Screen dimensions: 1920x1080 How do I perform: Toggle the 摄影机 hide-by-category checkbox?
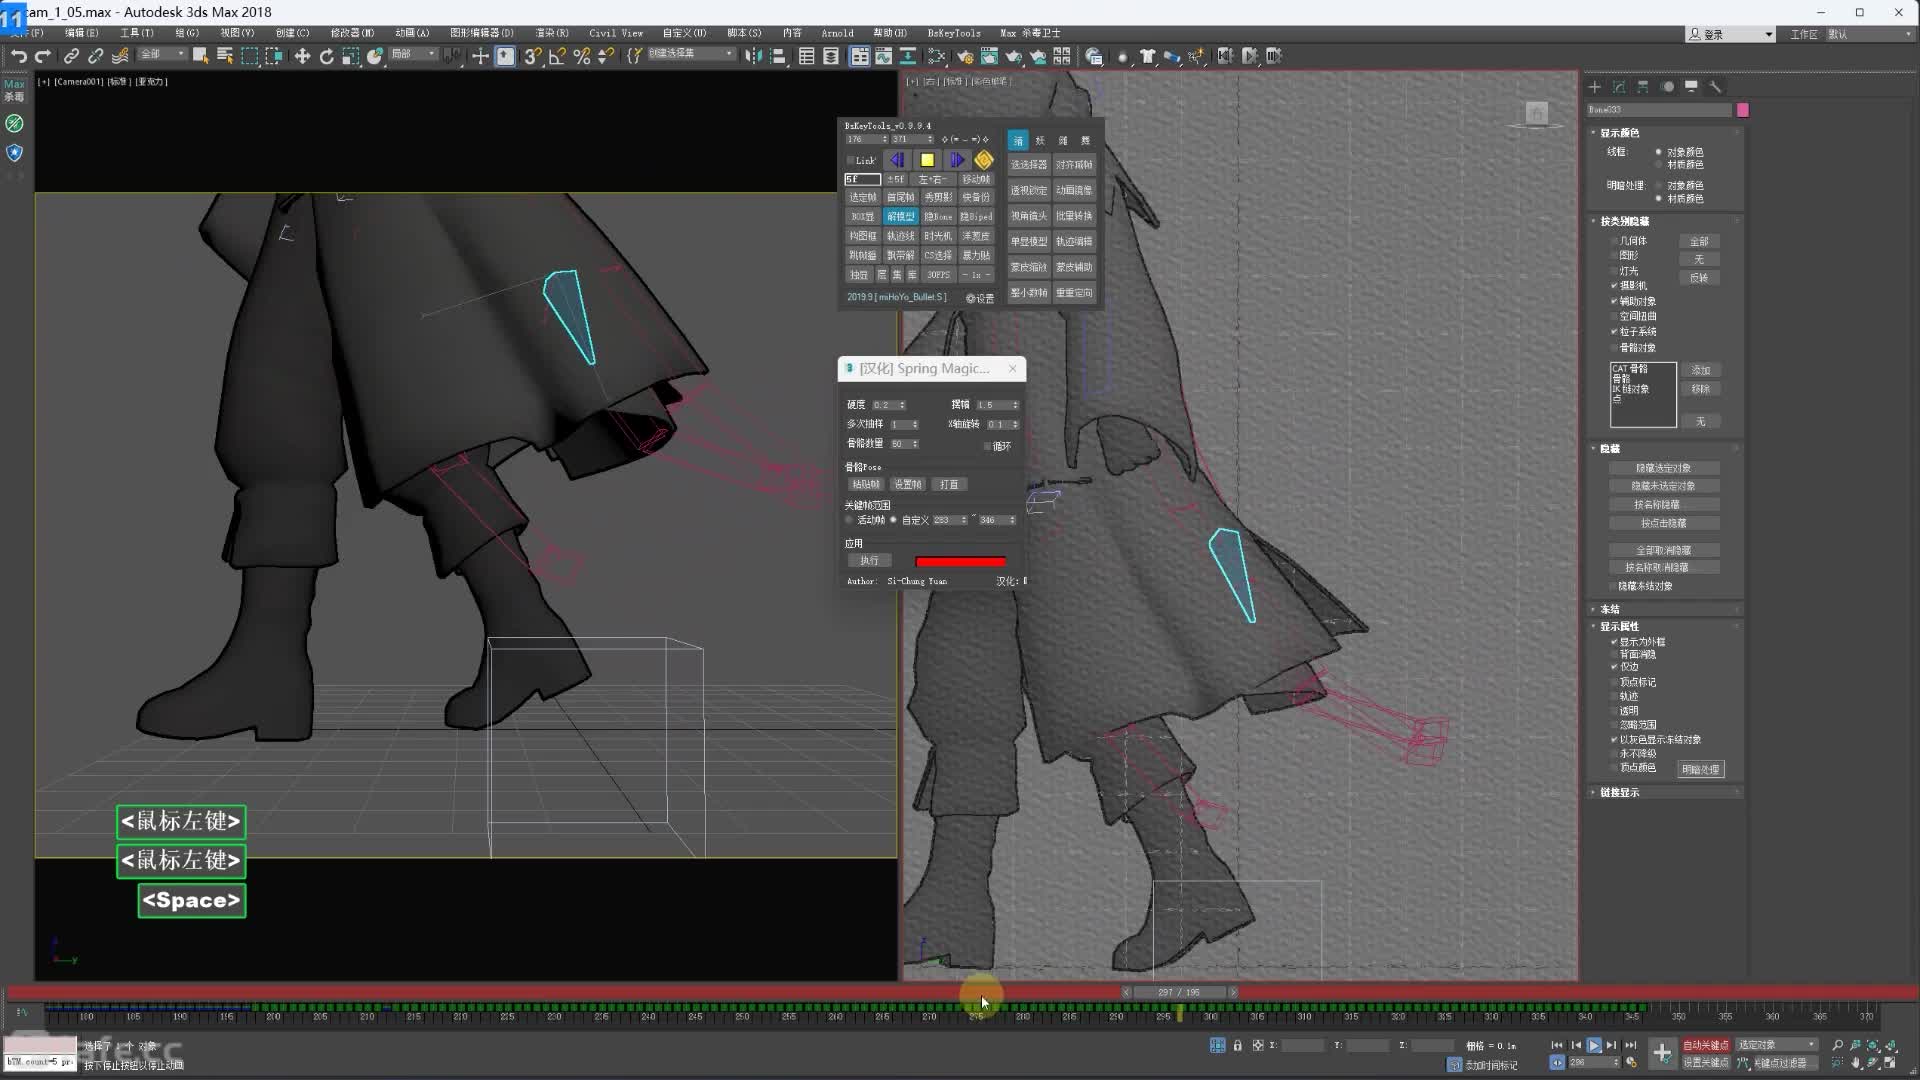(1614, 286)
